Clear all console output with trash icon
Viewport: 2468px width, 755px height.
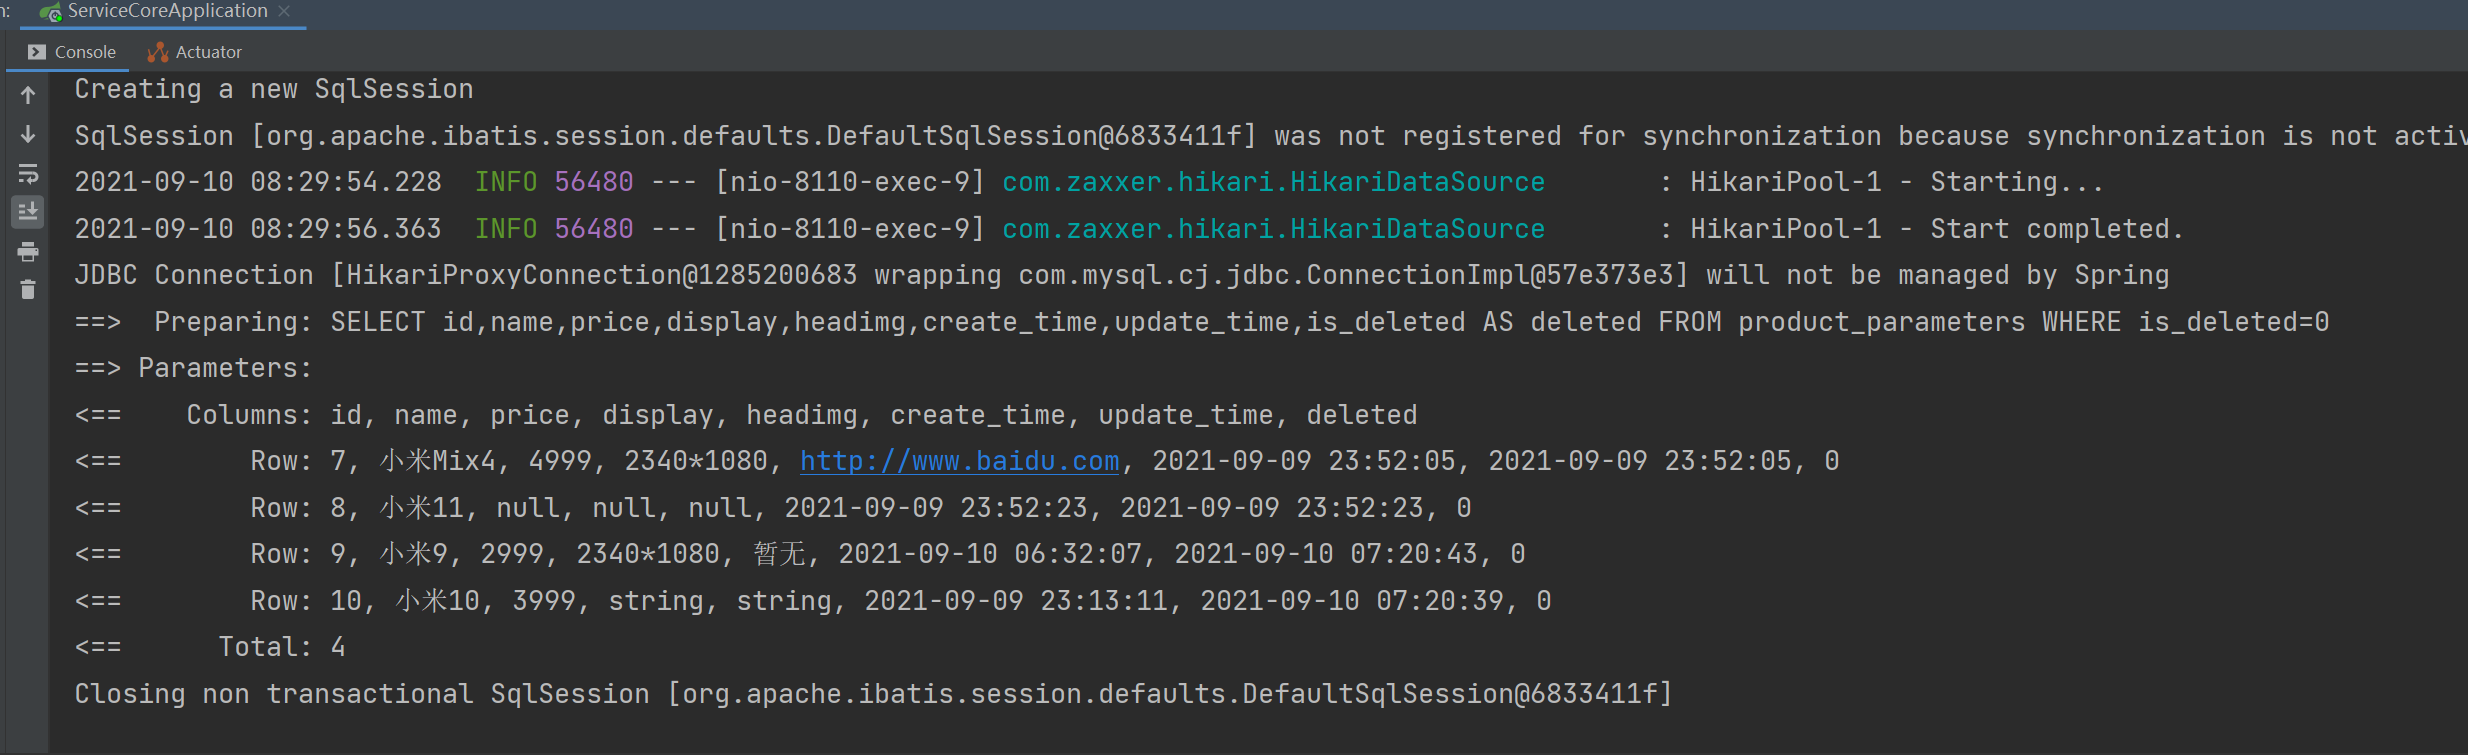[x=28, y=290]
